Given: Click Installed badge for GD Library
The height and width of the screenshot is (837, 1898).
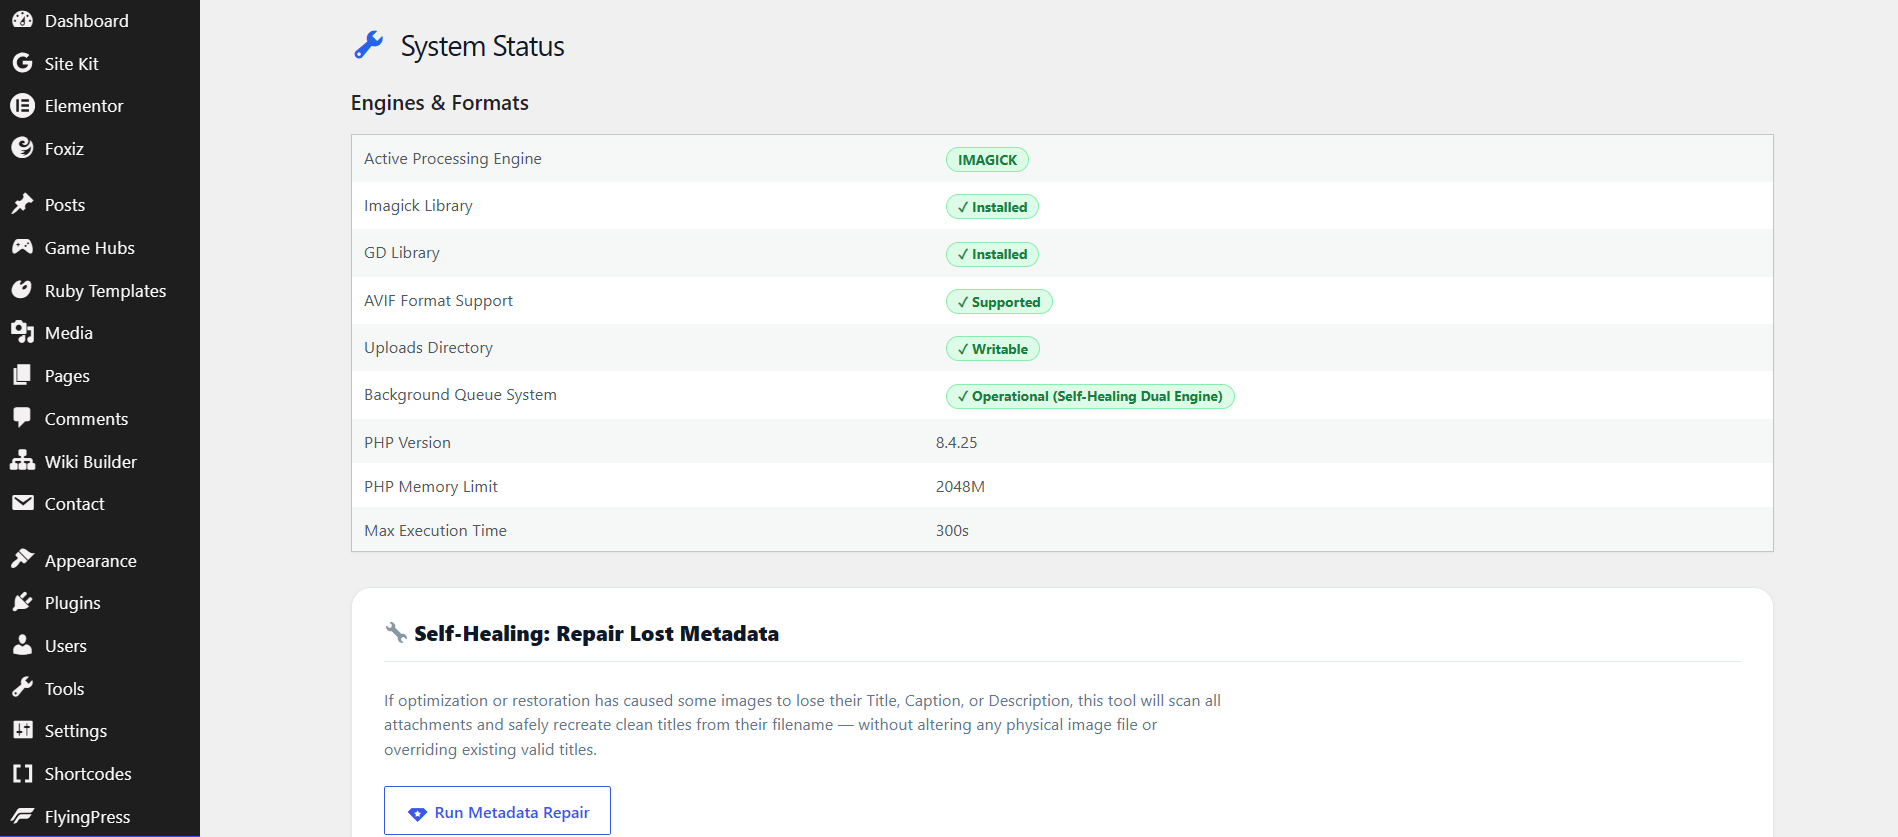Looking at the screenshot, I should (992, 254).
